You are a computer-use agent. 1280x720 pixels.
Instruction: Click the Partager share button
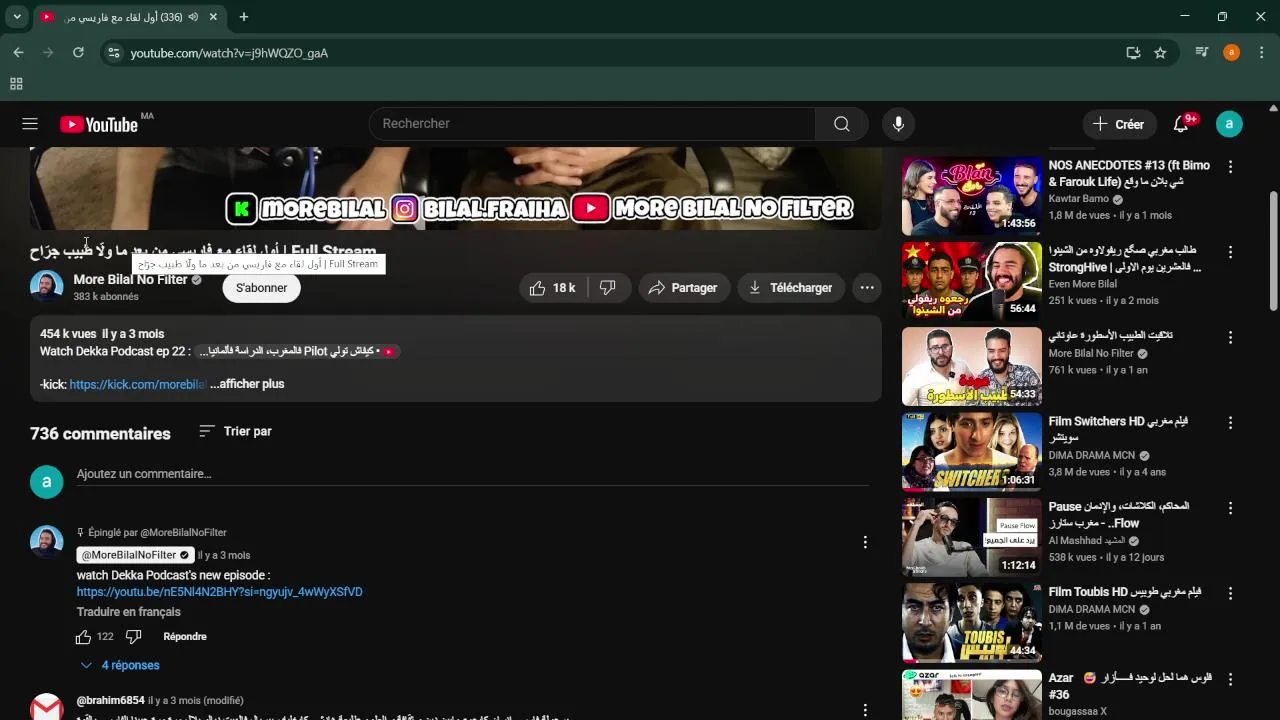pyautogui.click(x=683, y=288)
